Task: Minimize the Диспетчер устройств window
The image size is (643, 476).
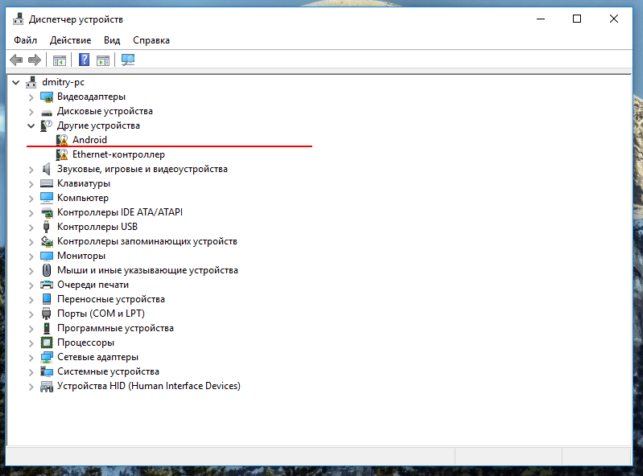Action: pyautogui.click(x=541, y=19)
